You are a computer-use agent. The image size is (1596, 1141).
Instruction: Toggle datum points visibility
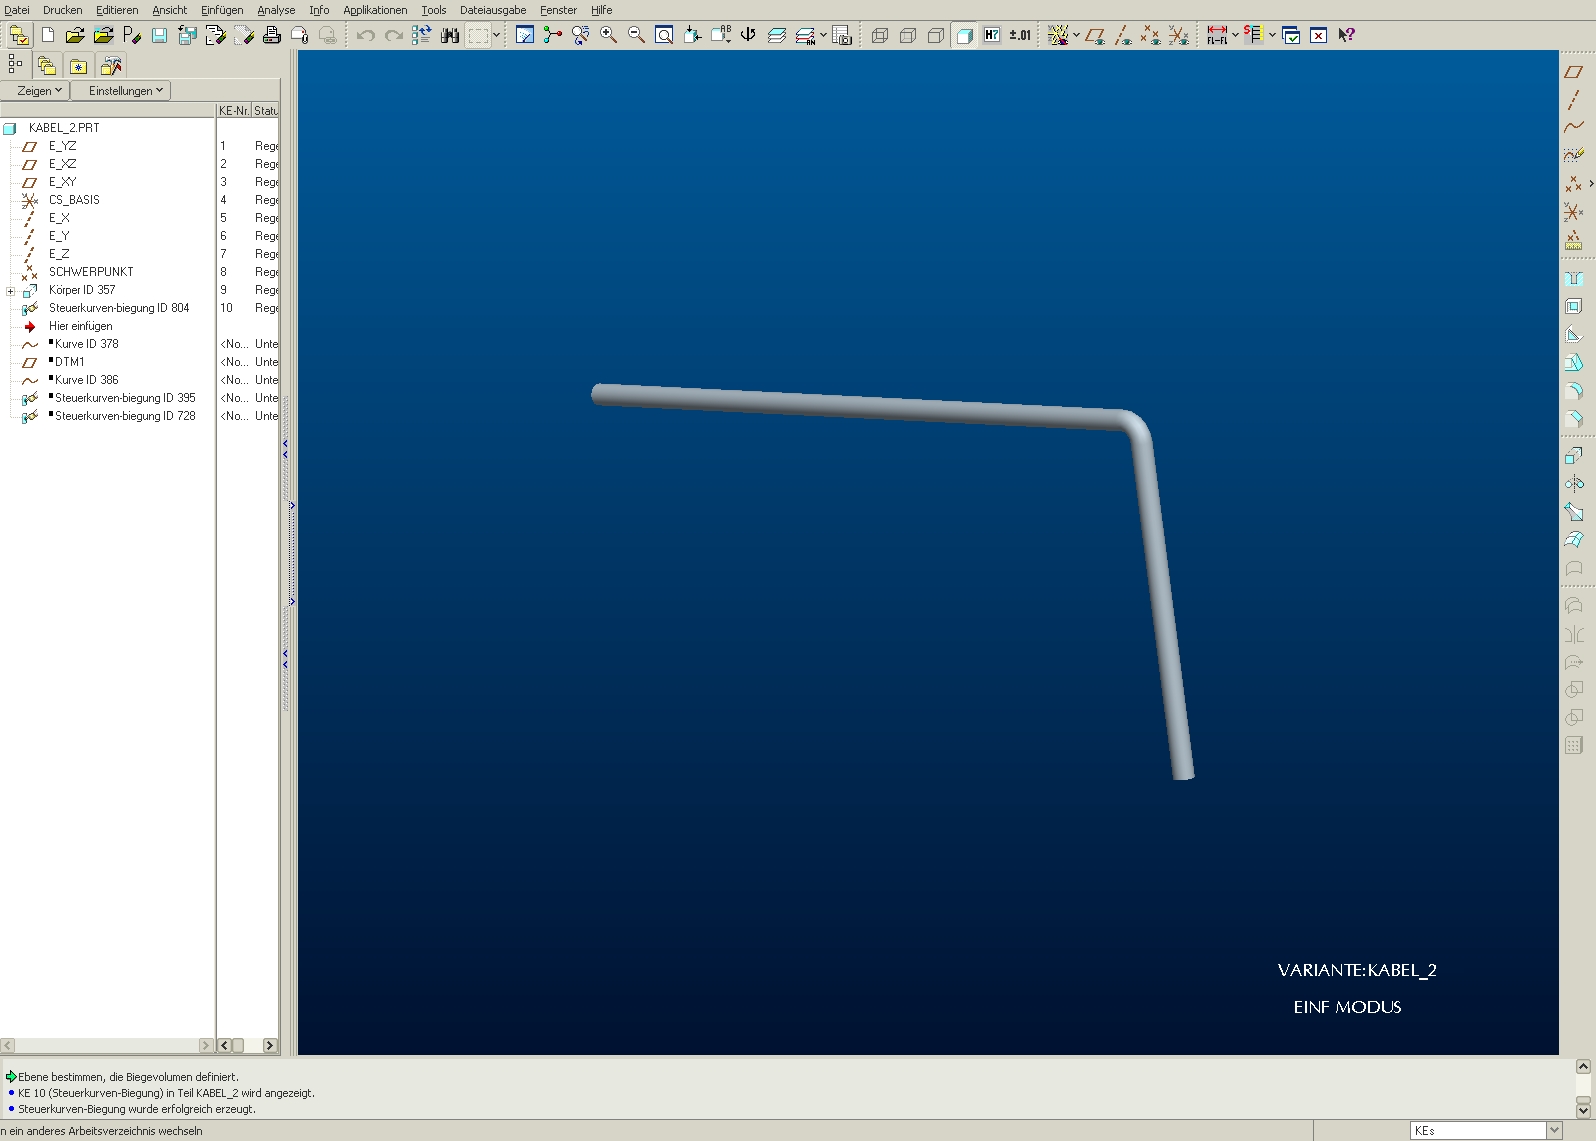(x=1151, y=35)
